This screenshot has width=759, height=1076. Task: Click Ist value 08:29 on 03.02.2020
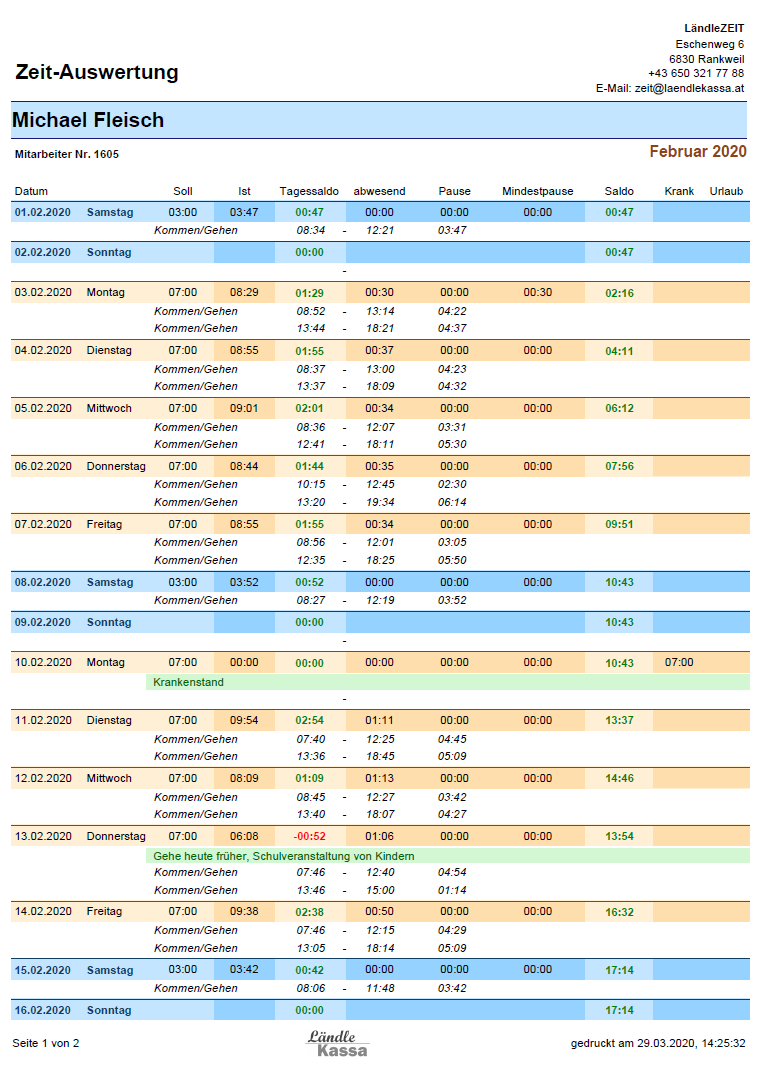(244, 292)
